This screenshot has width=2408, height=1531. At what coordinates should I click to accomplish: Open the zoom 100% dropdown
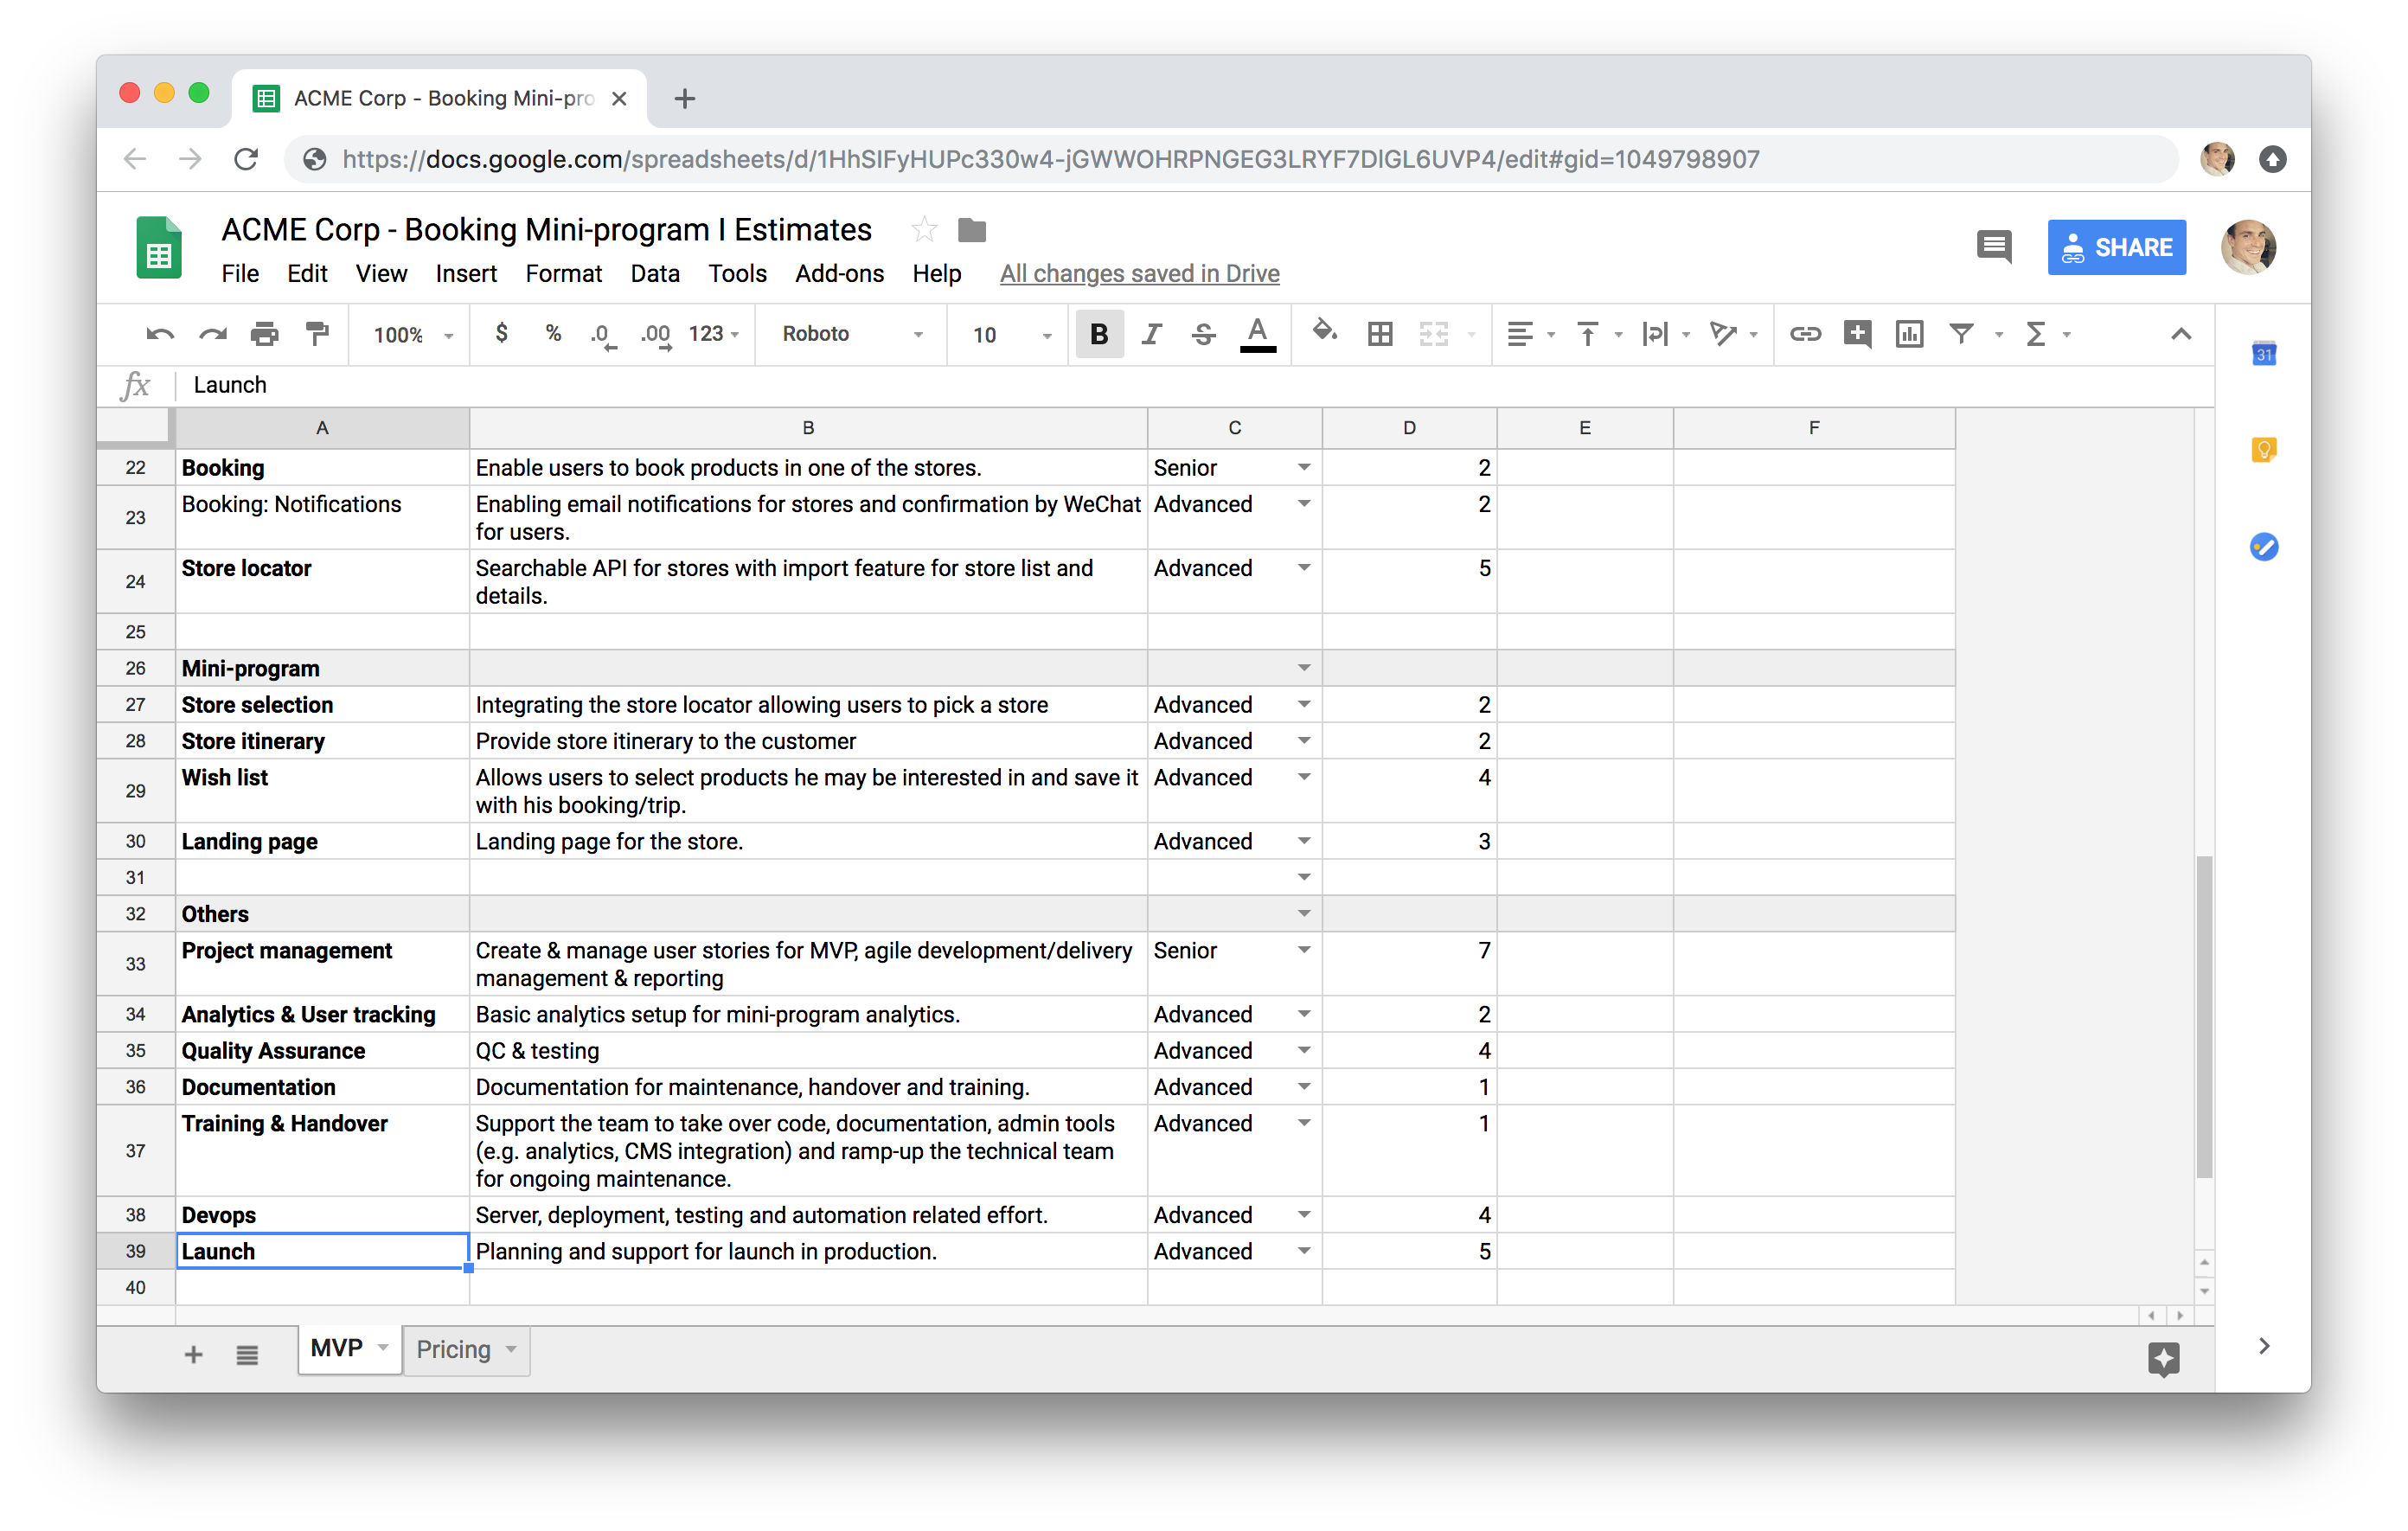[413, 335]
